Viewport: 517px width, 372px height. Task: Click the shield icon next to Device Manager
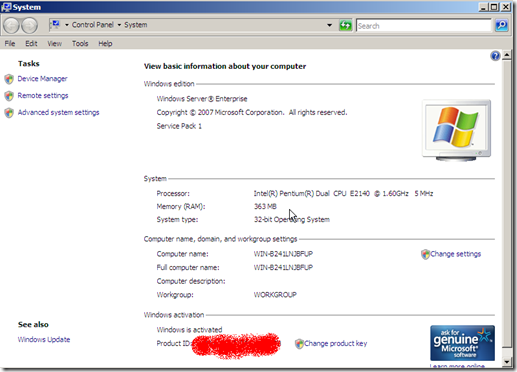tap(9, 79)
